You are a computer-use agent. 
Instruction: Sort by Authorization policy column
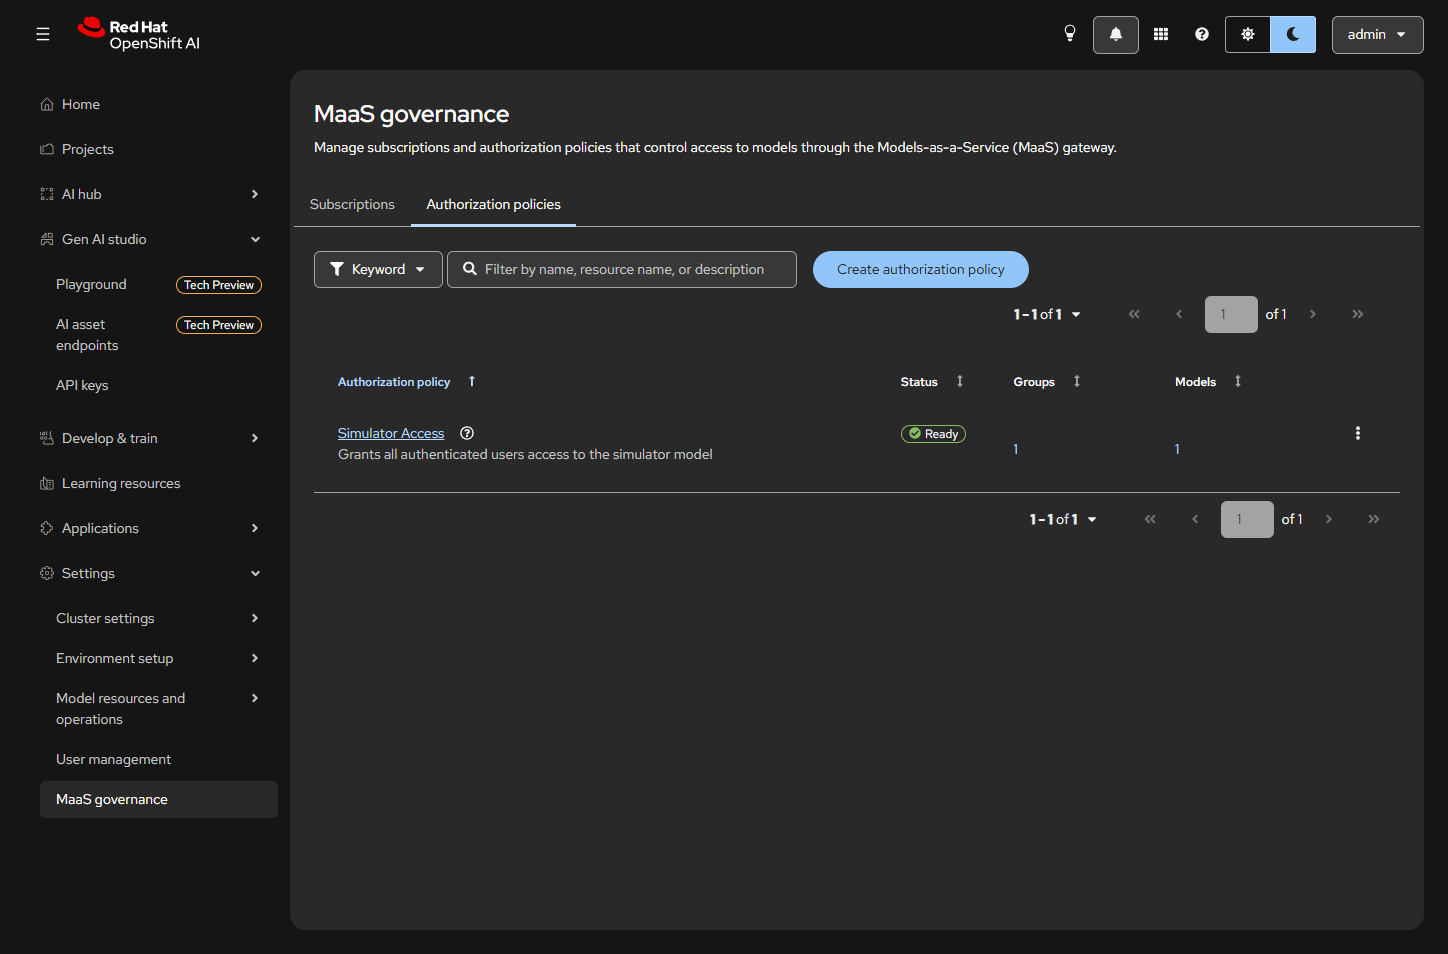[x=406, y=382]
